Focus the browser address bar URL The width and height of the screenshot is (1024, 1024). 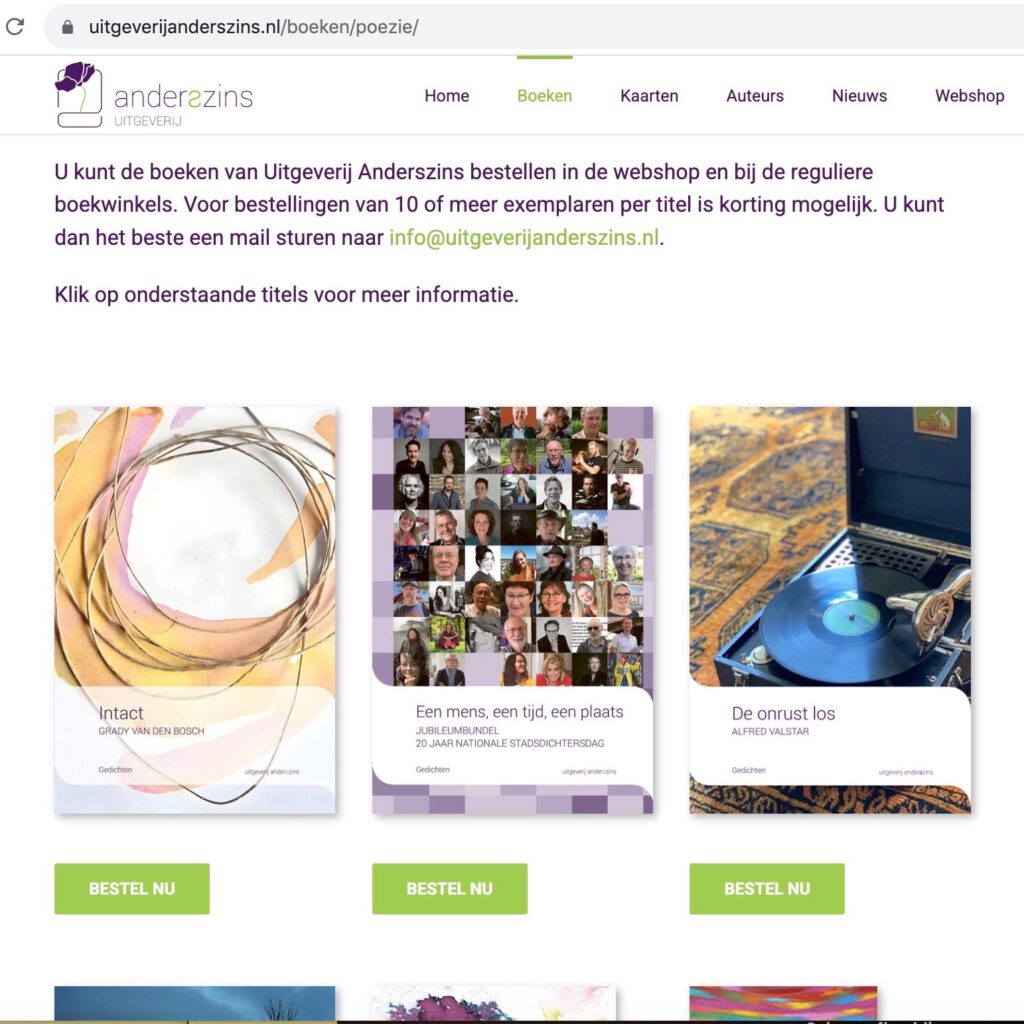(253, 27)
